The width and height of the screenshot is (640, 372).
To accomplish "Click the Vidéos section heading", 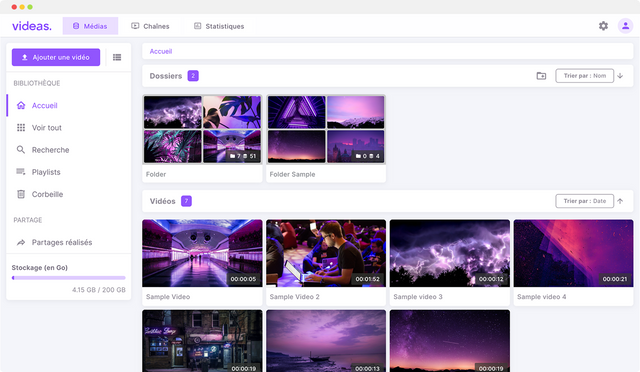I will (162, 201).
